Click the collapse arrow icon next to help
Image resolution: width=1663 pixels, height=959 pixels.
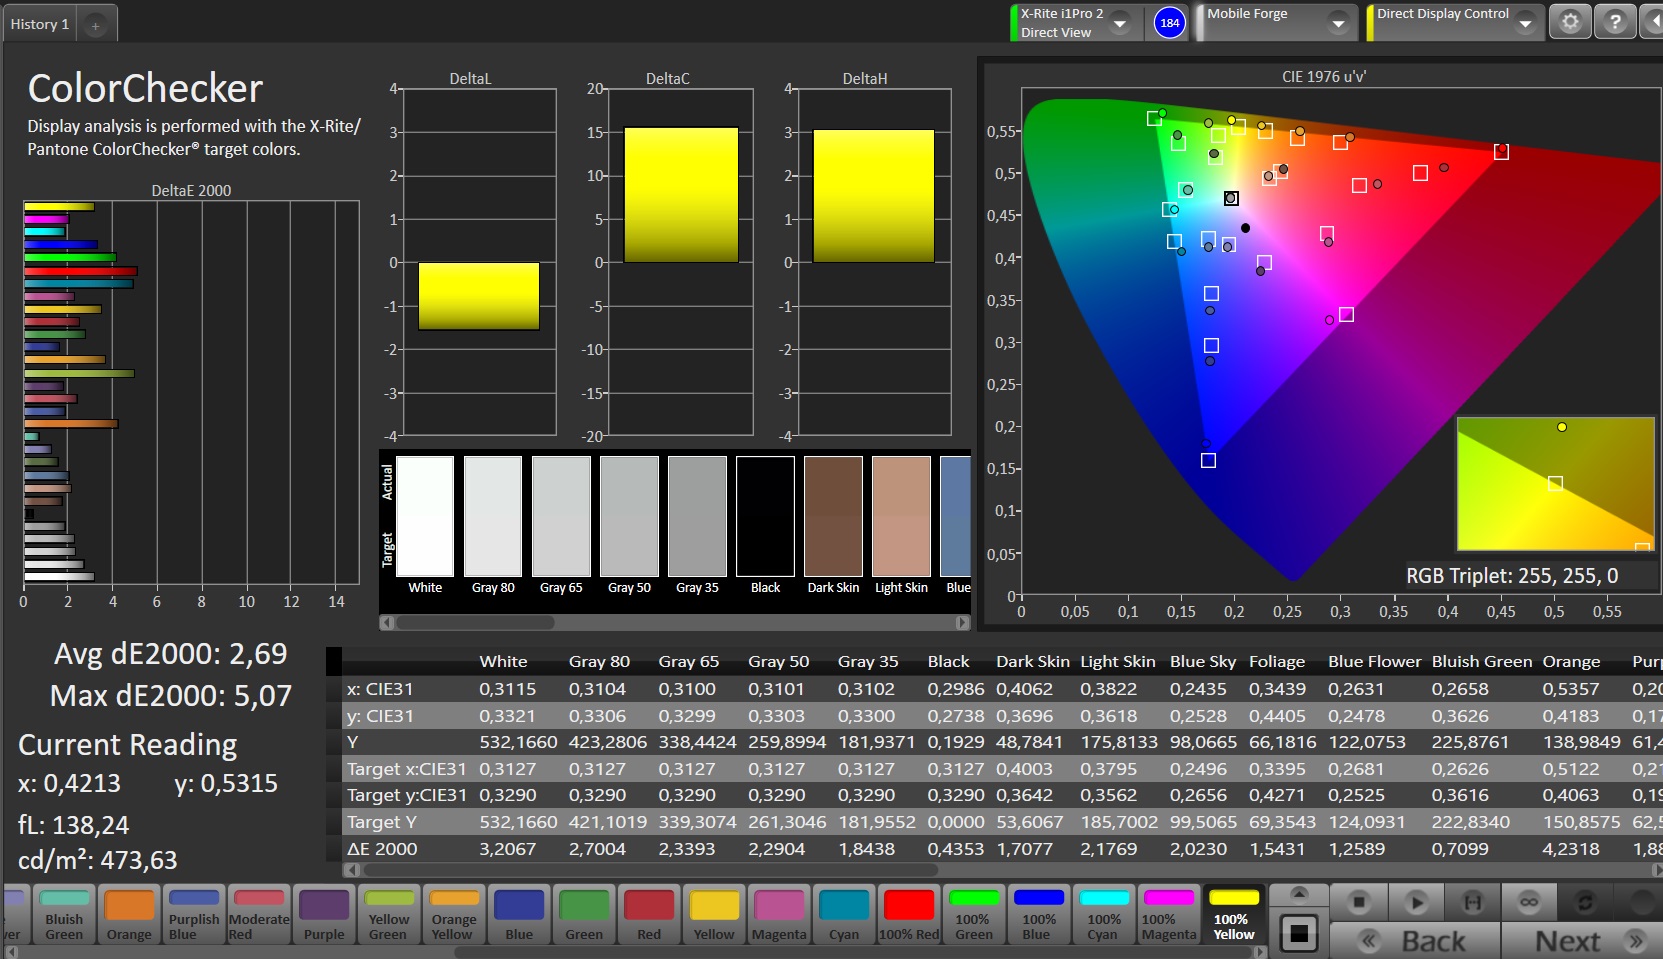click(x=1654, y=22)
